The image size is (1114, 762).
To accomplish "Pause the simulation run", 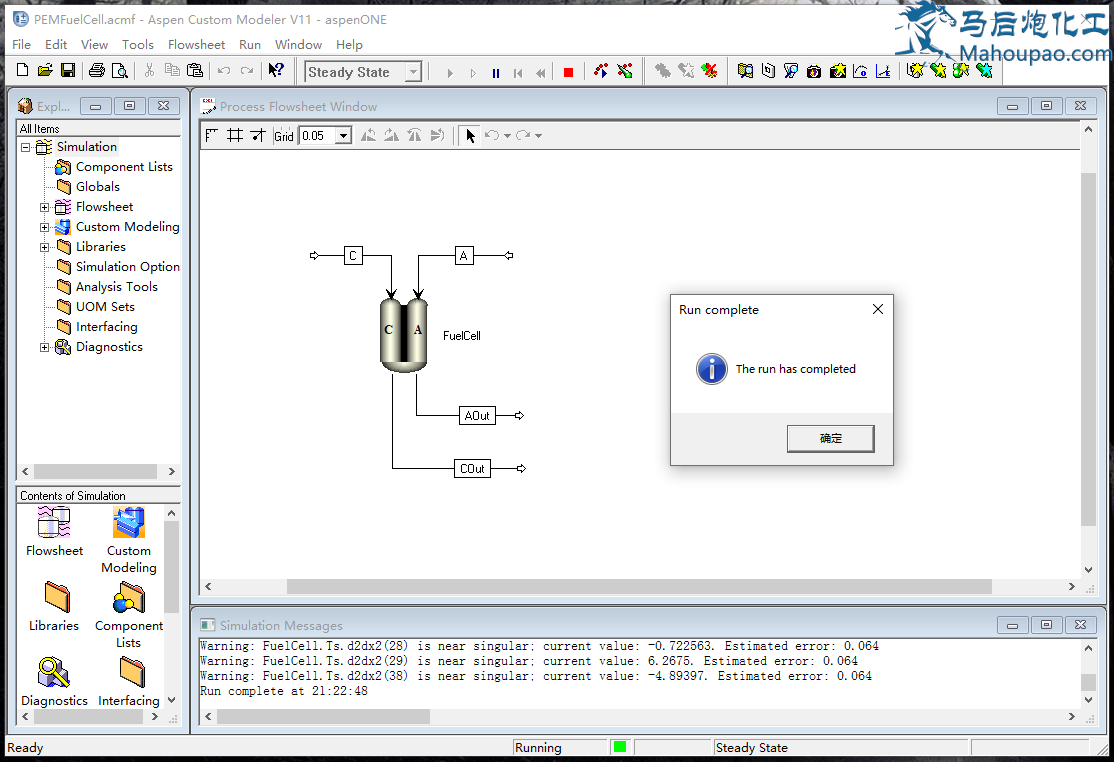I will click(496, 72).
